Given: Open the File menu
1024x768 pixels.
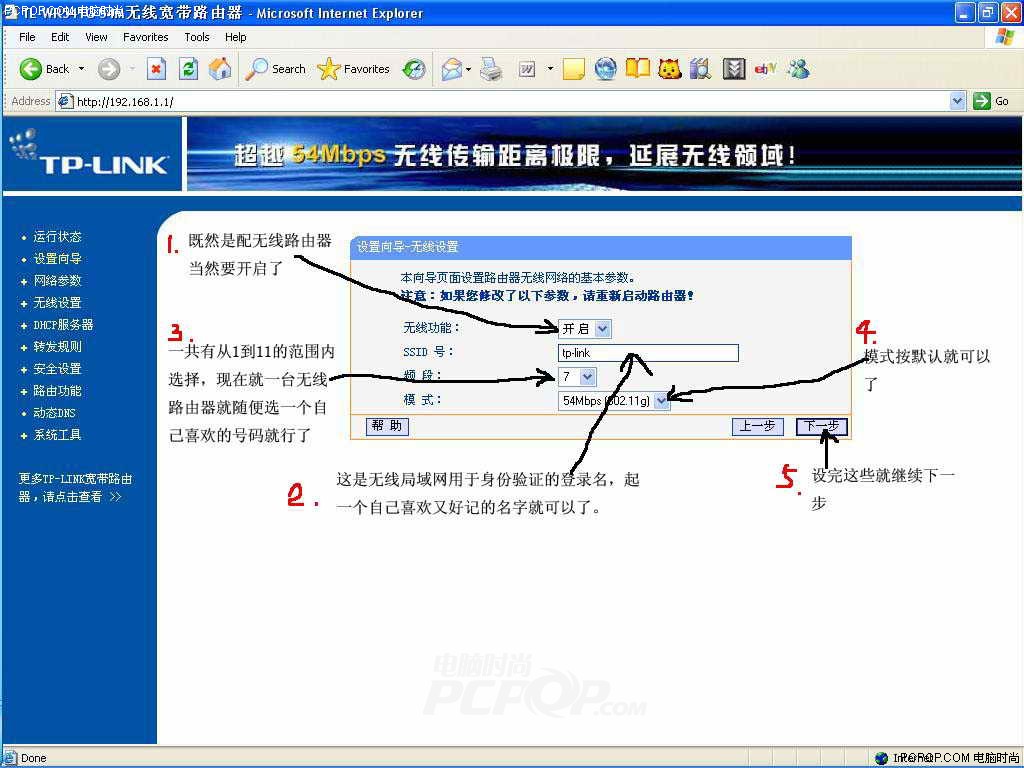Looking at the screenshot, I should (x=27, y=37).
